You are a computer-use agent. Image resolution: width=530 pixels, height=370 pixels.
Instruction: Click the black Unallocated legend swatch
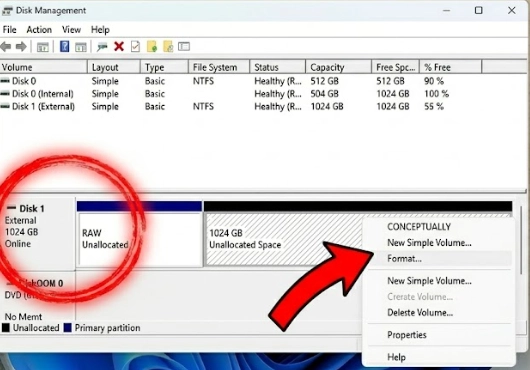pyautogui.click(x=6, y=328)
